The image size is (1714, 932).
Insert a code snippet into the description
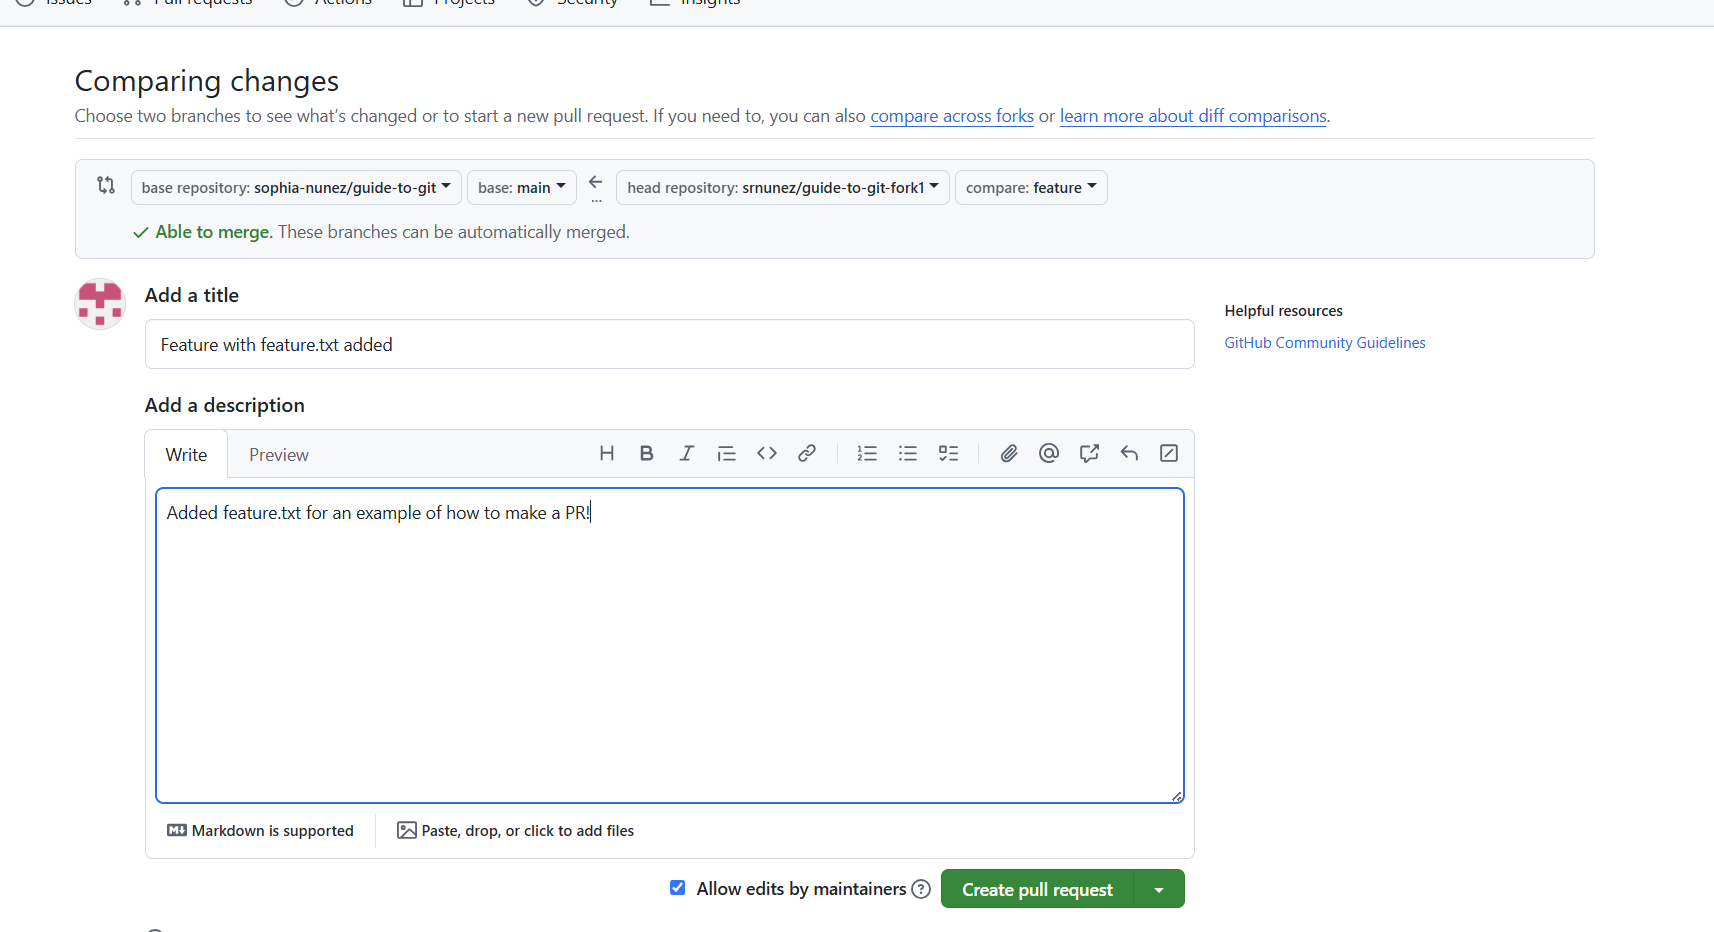click(x=766, y=453)
